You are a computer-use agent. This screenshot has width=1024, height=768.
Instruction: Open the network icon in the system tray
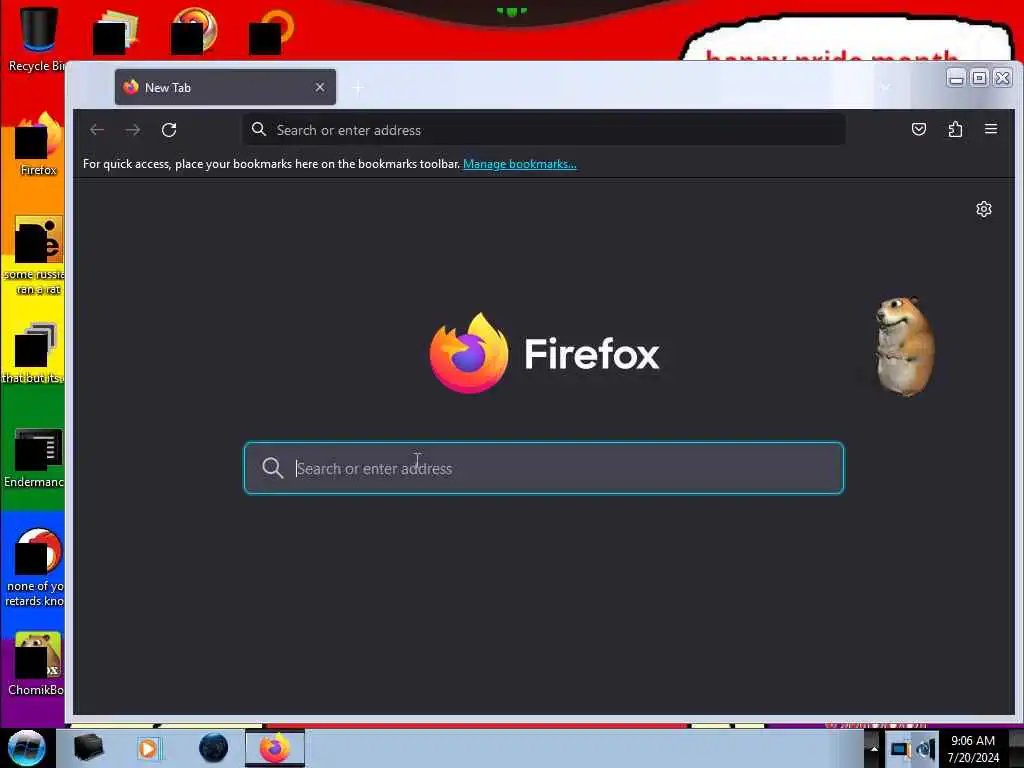click(x=900, y=749)
